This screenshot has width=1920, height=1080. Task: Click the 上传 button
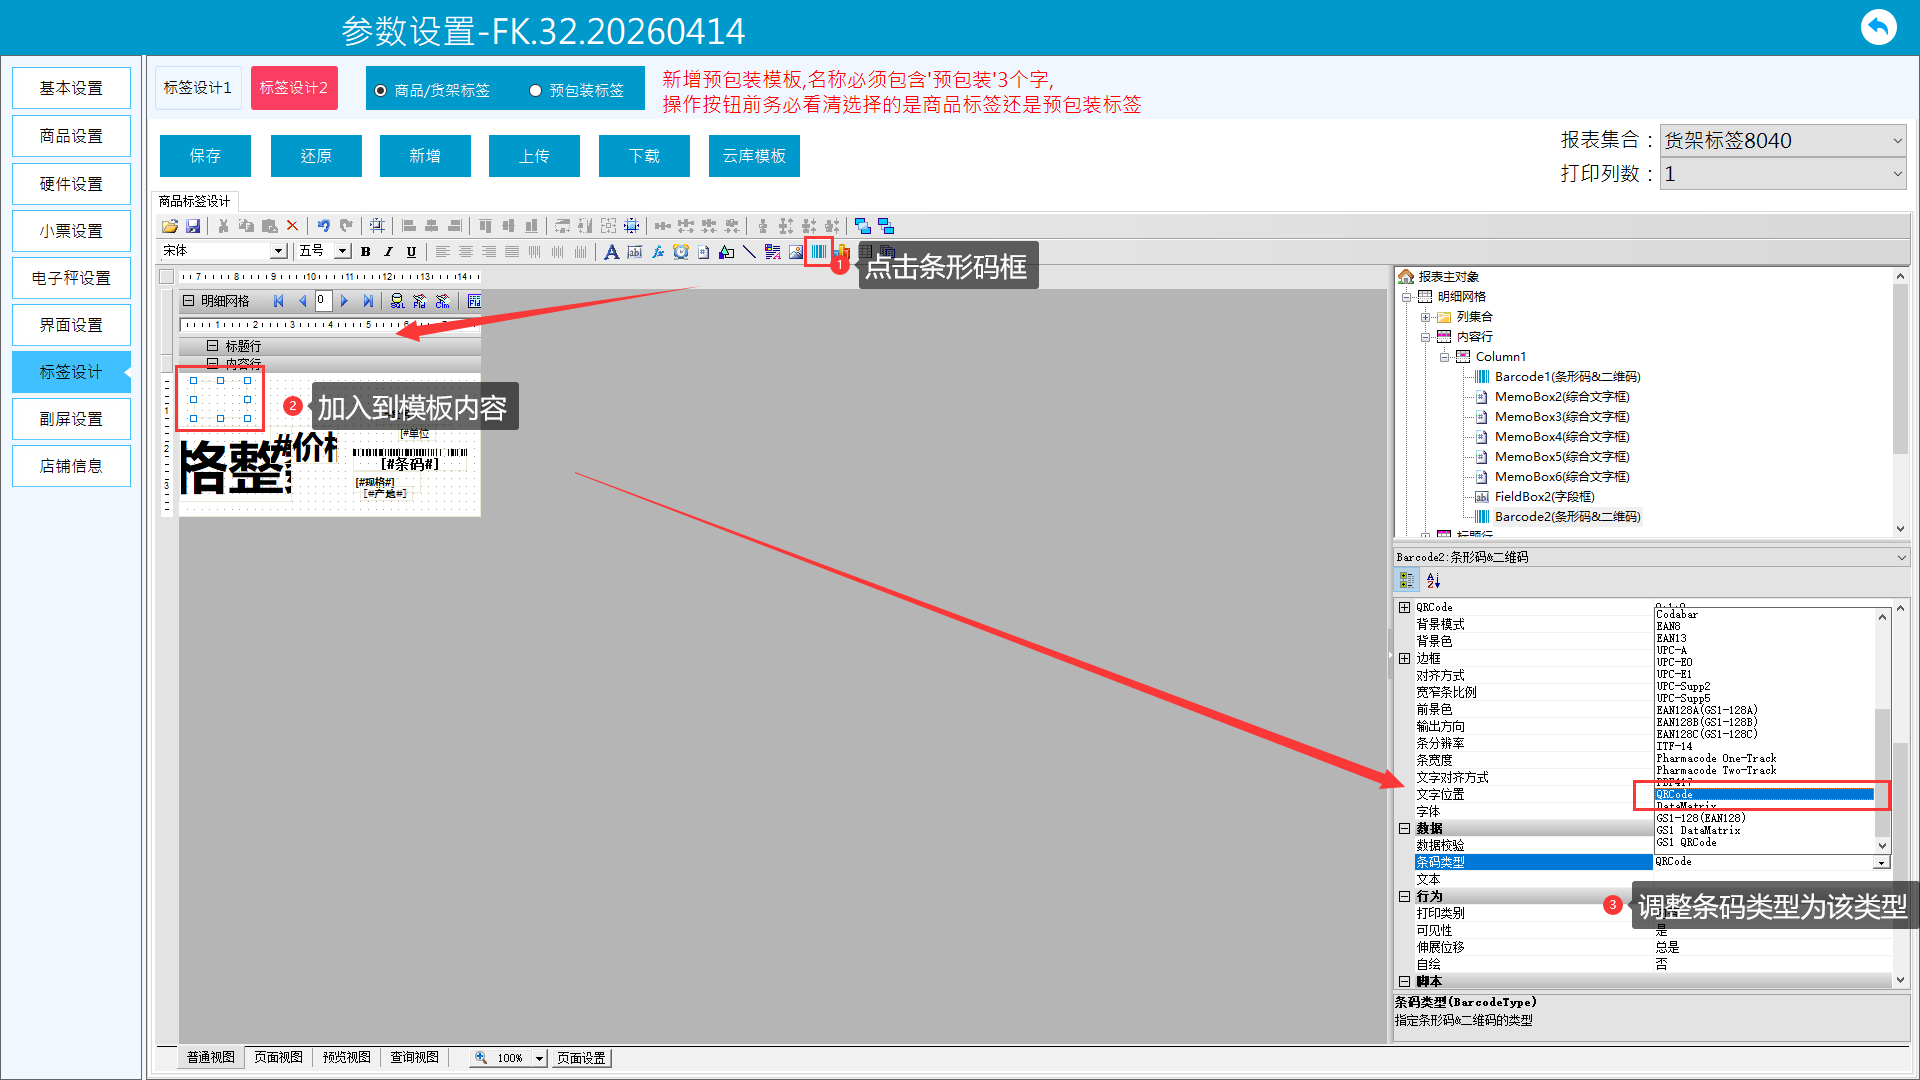pyautogui.click(x=534, y=156)
